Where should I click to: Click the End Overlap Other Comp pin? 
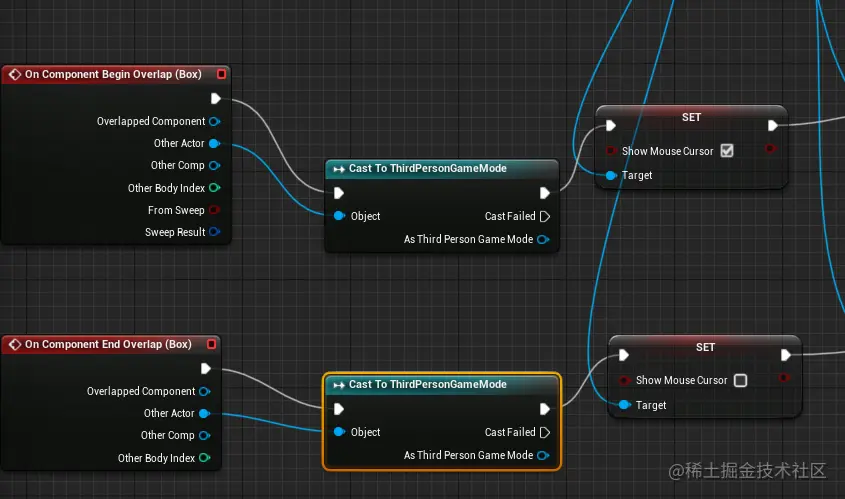coord(204,435)
